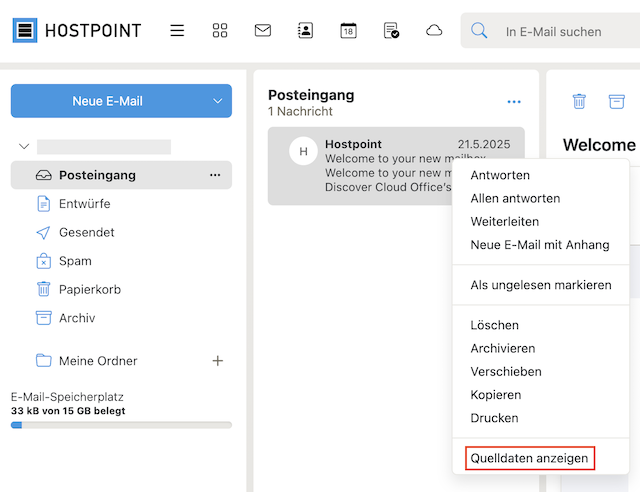
Task: Open the mail envelope icon
Action: pos(263,31)
